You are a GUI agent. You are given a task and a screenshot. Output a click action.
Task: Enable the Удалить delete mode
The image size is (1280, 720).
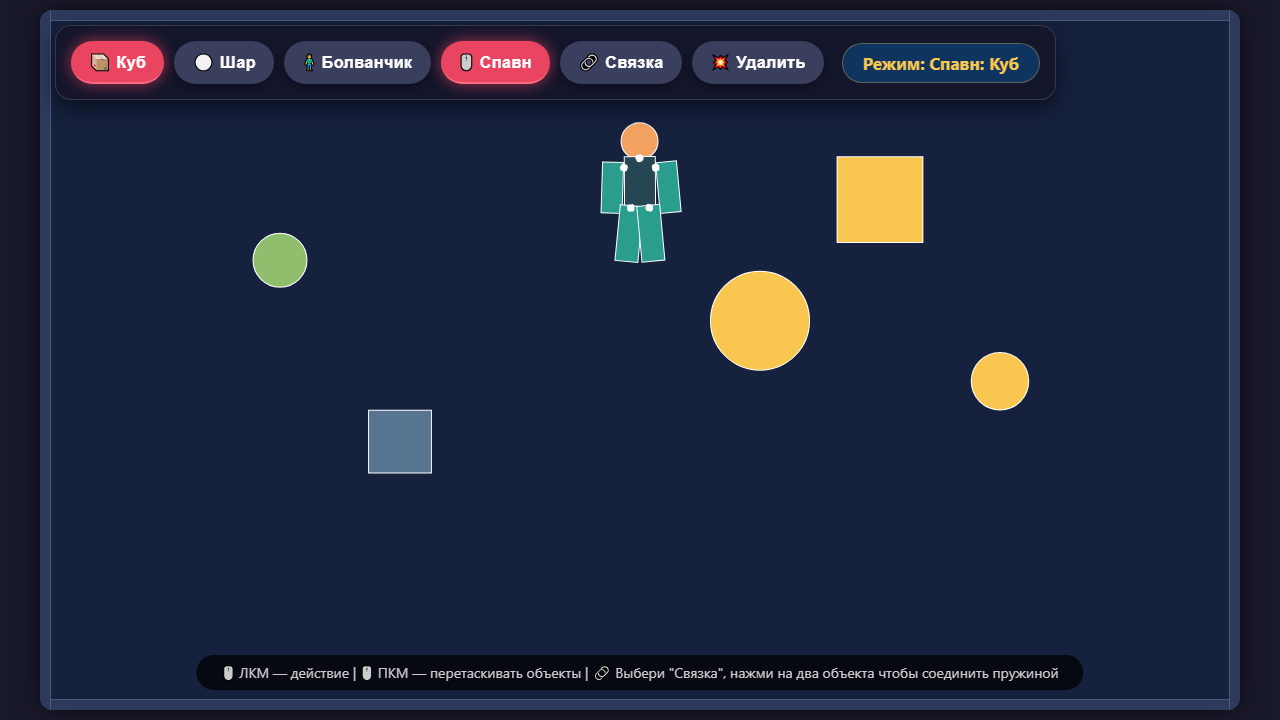click(758, 62)
